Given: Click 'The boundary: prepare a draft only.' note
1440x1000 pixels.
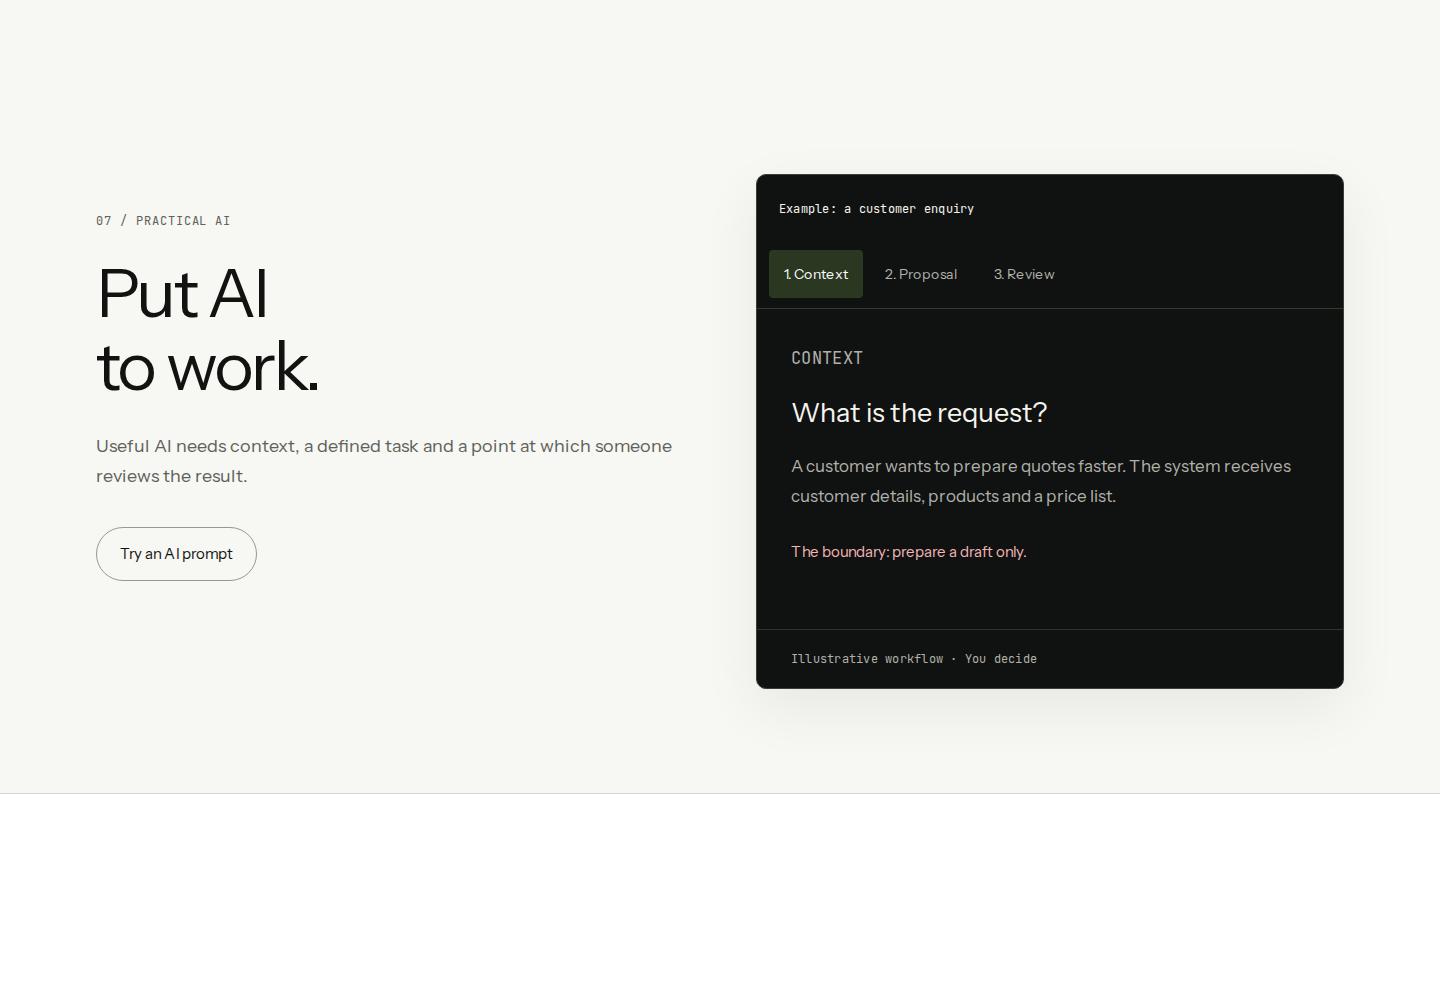Looking at the screenshot, I should tap(909, 552).
